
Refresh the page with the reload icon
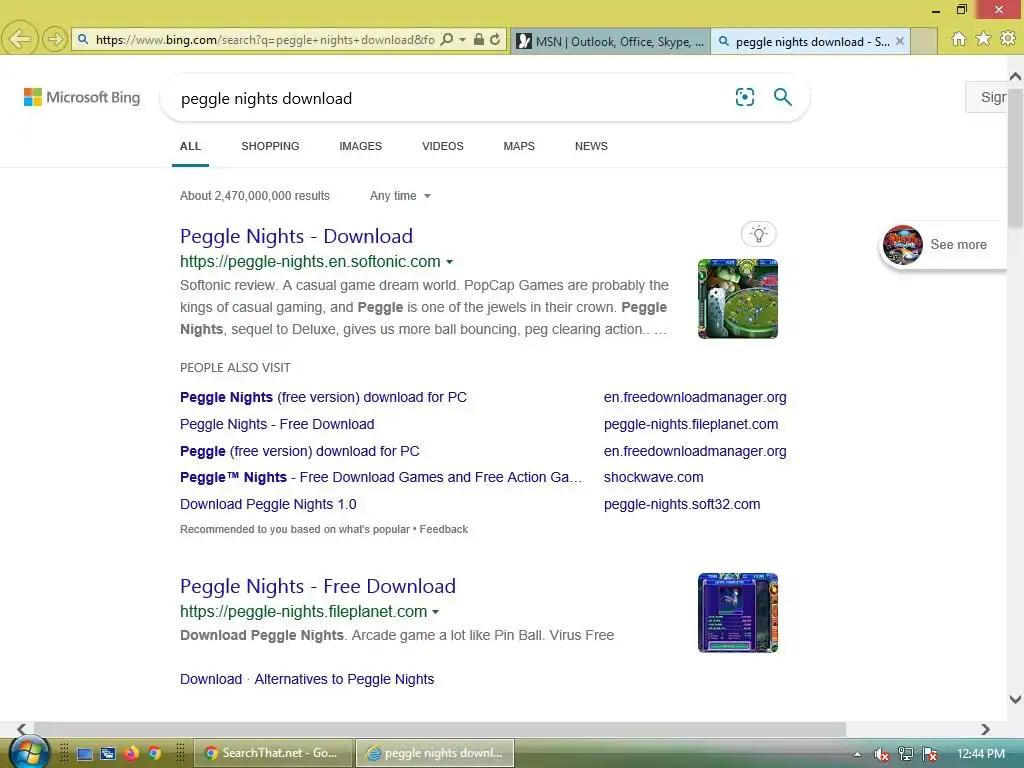[x=496, y=40]
